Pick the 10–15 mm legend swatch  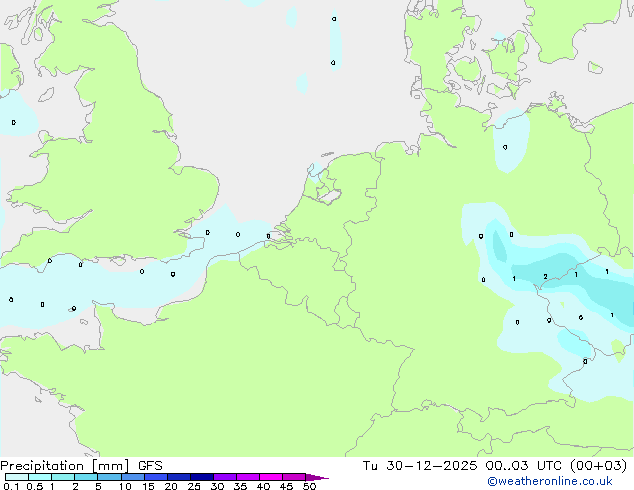tap(133, 477)
